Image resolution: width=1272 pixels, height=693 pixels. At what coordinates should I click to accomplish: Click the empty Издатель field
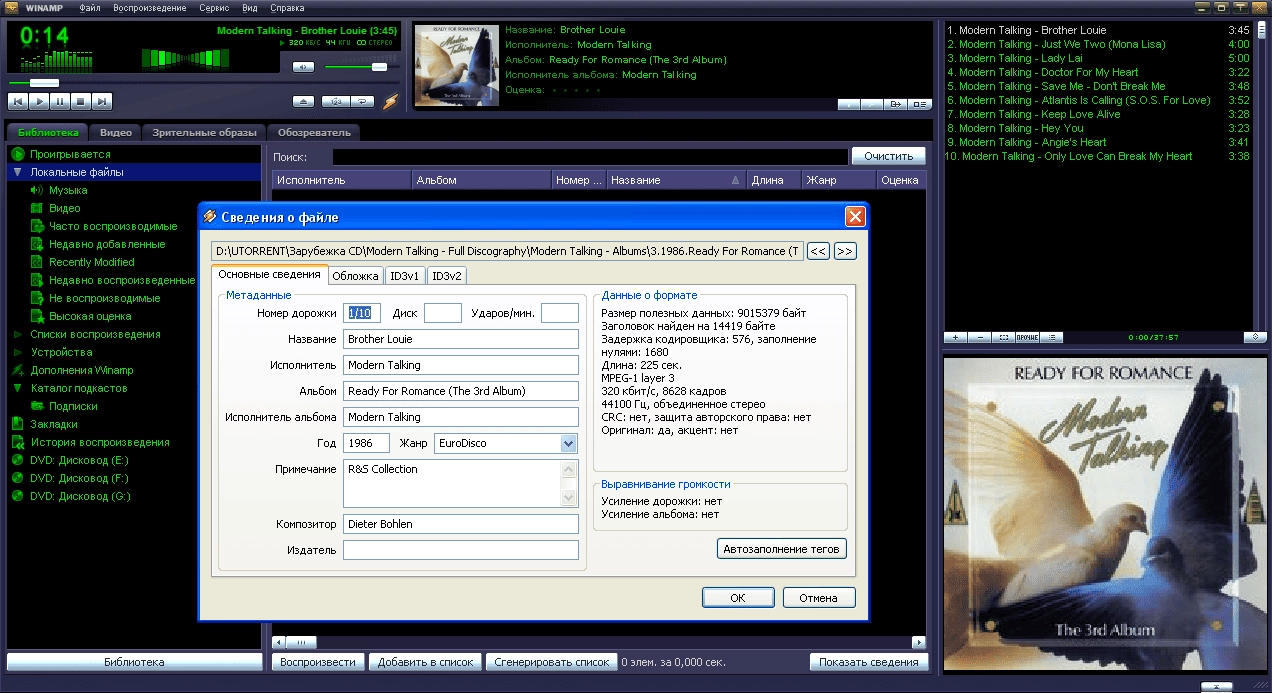click(x=461, y=550)
